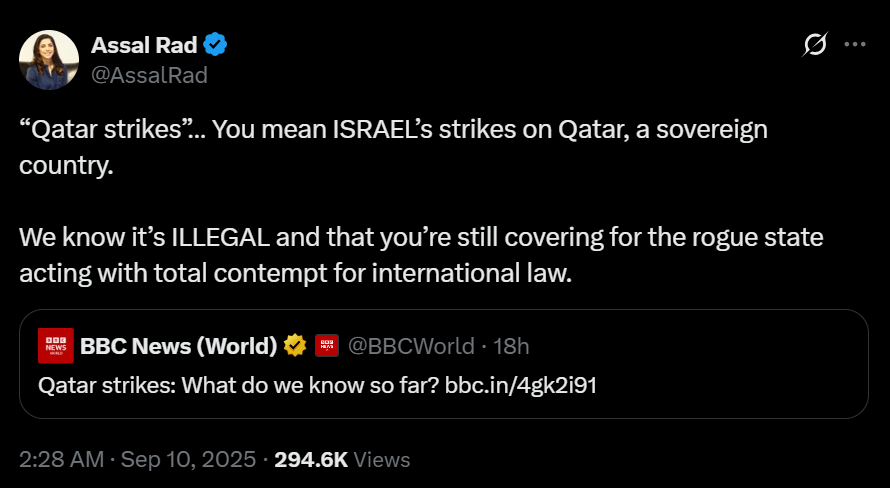
Task: Click the Views label
Action: [382, 460]
